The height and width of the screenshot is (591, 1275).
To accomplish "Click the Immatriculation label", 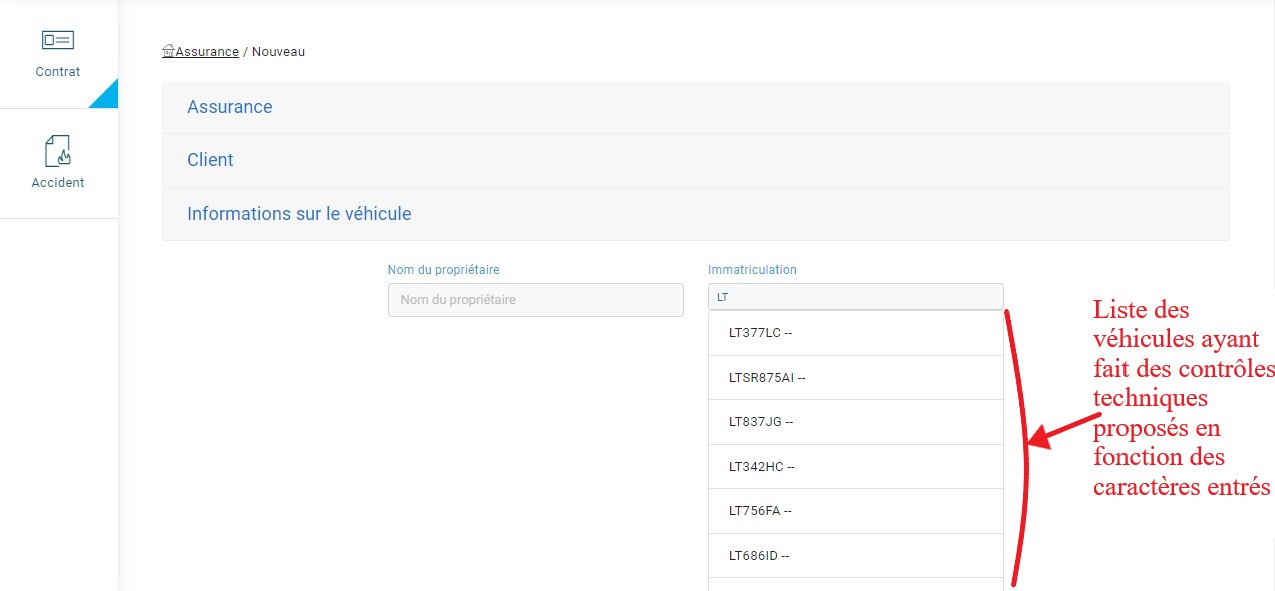I will [752, 270].
